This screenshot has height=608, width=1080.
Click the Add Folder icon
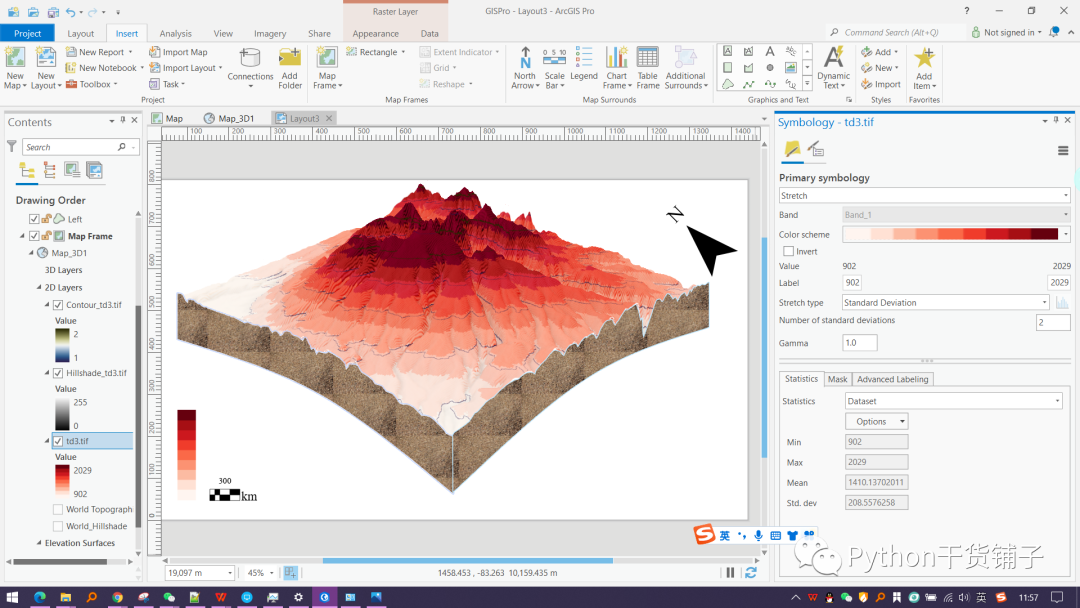290,67
